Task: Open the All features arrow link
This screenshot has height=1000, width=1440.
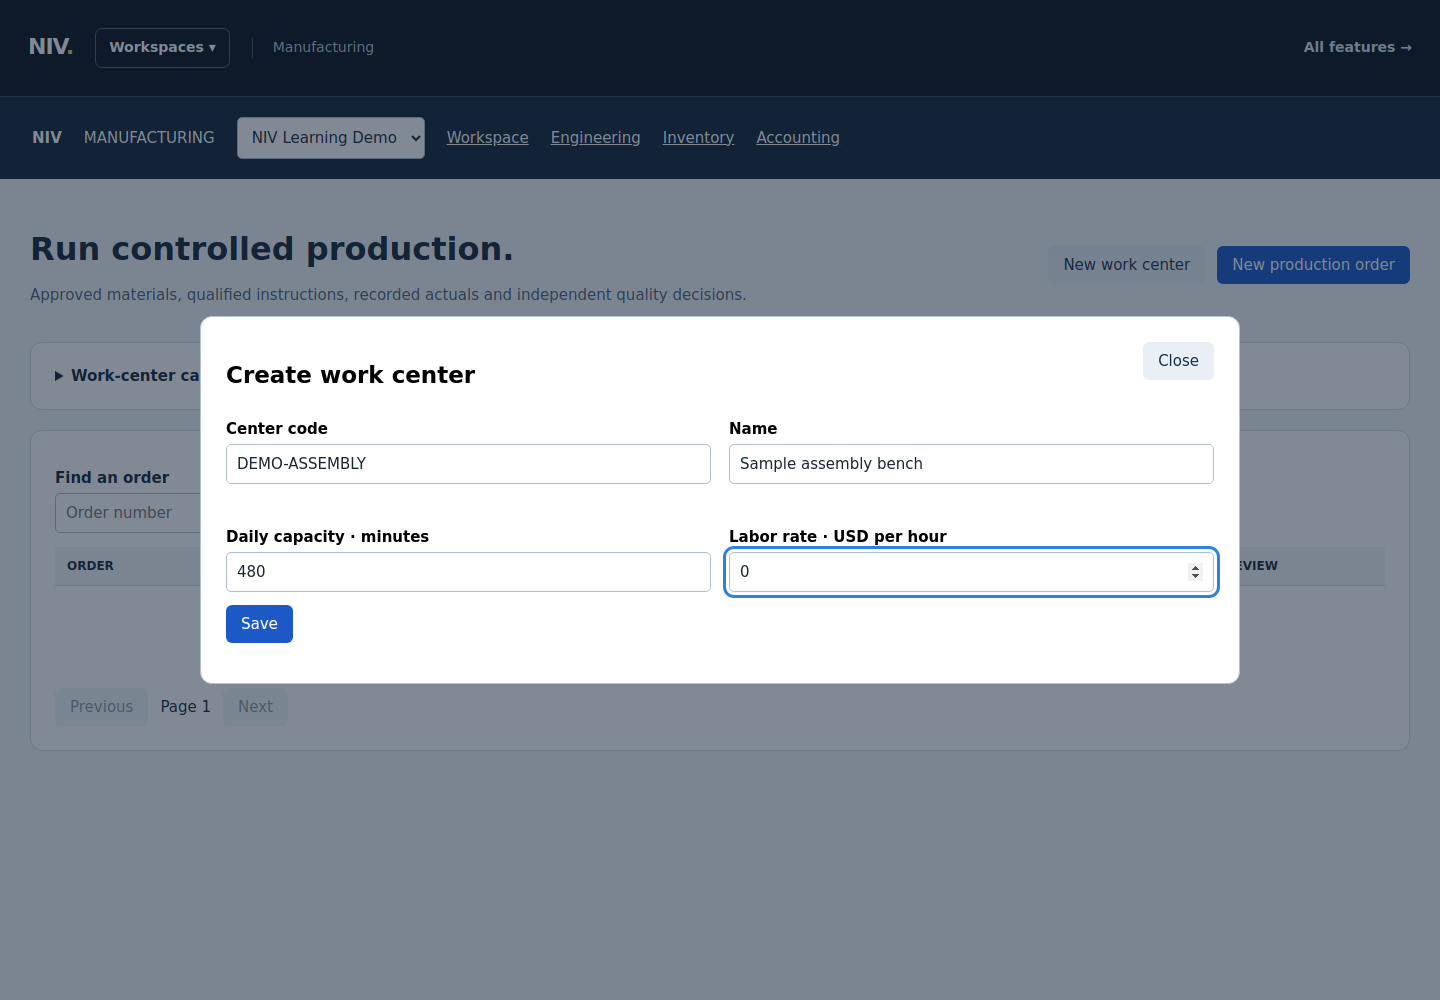Action: (1357, 47)
